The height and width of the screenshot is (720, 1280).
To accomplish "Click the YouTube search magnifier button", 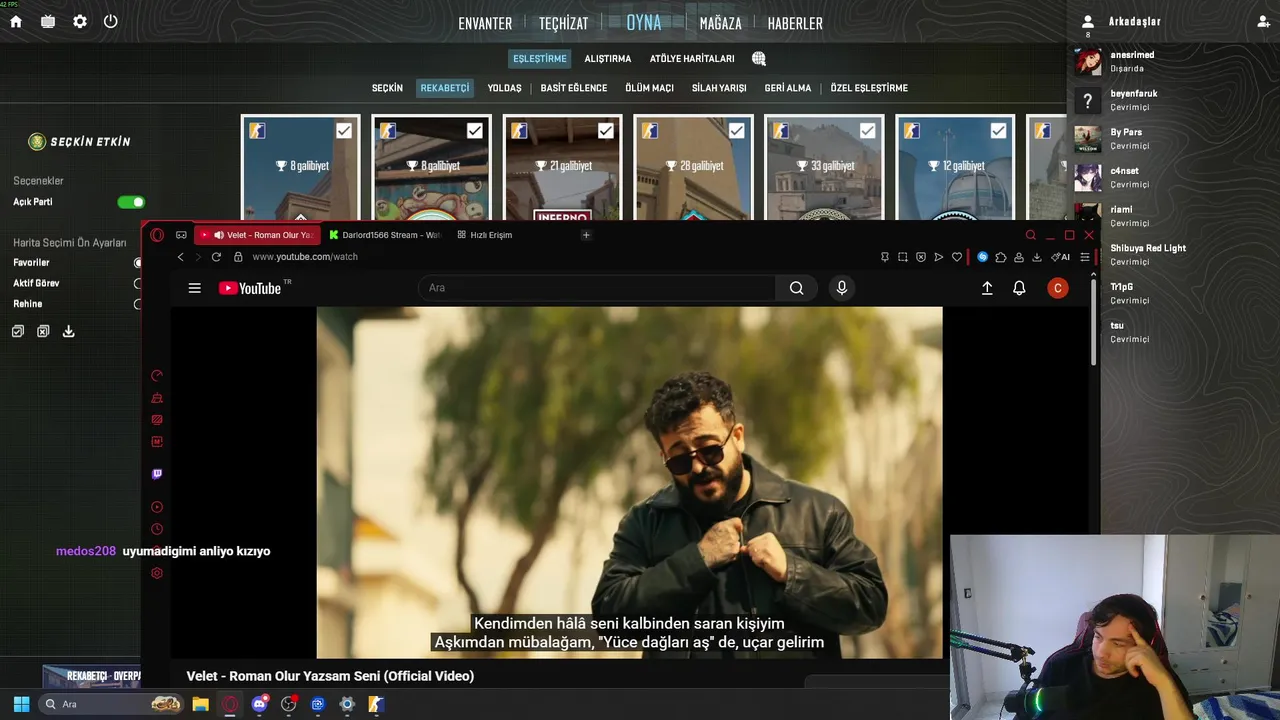I will click(x=796, y=288).
